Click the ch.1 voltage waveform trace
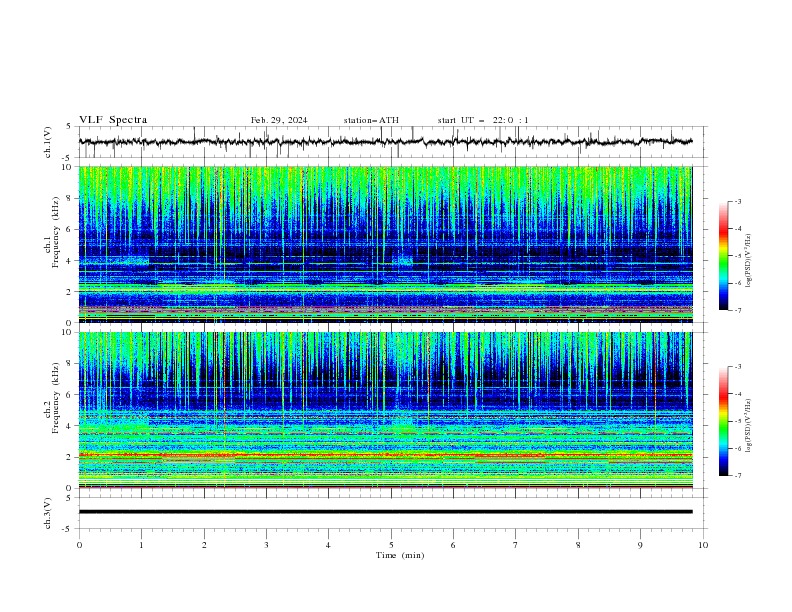792x612 pixels. 385,142
